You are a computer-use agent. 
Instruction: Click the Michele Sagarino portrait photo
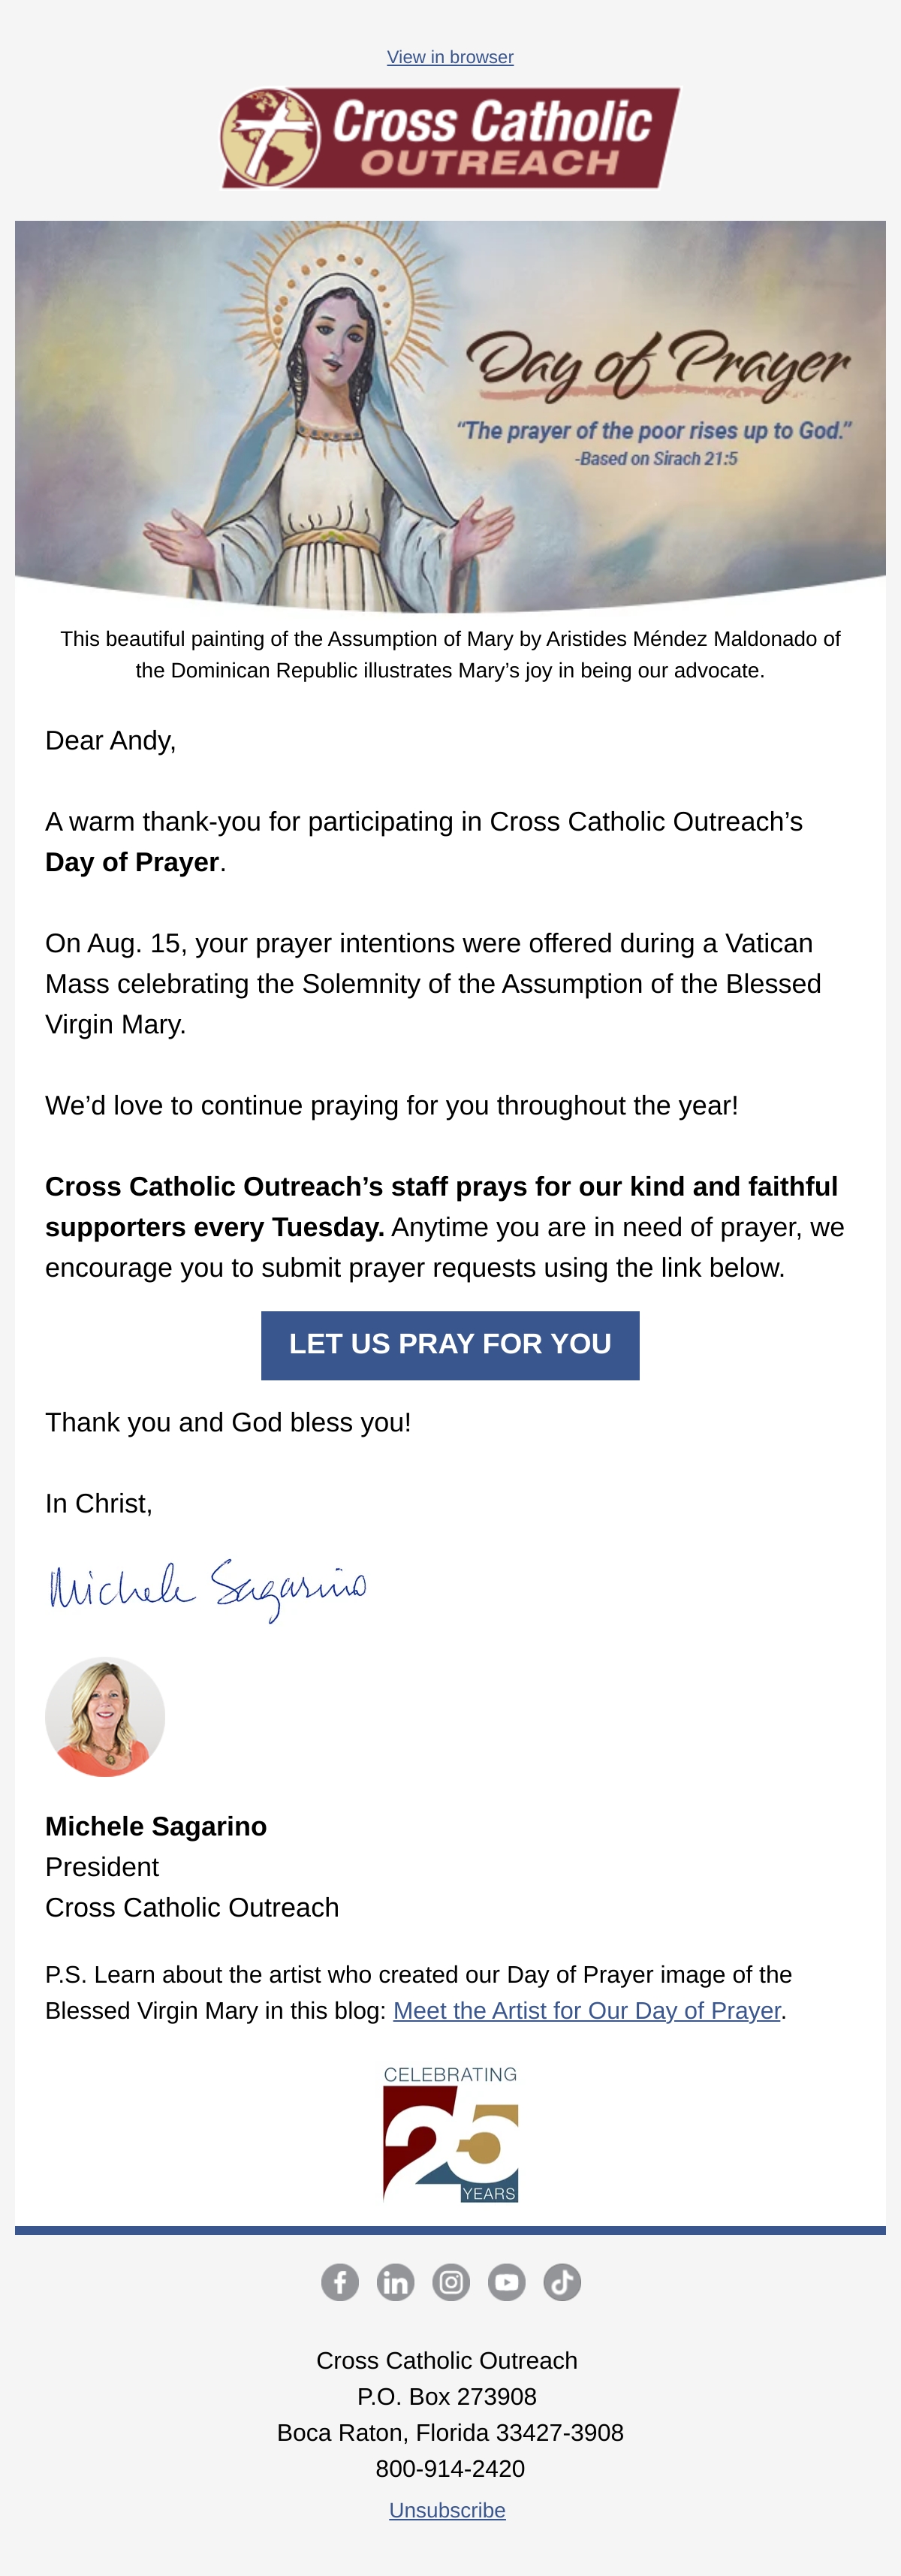[x=105, y=1716]
